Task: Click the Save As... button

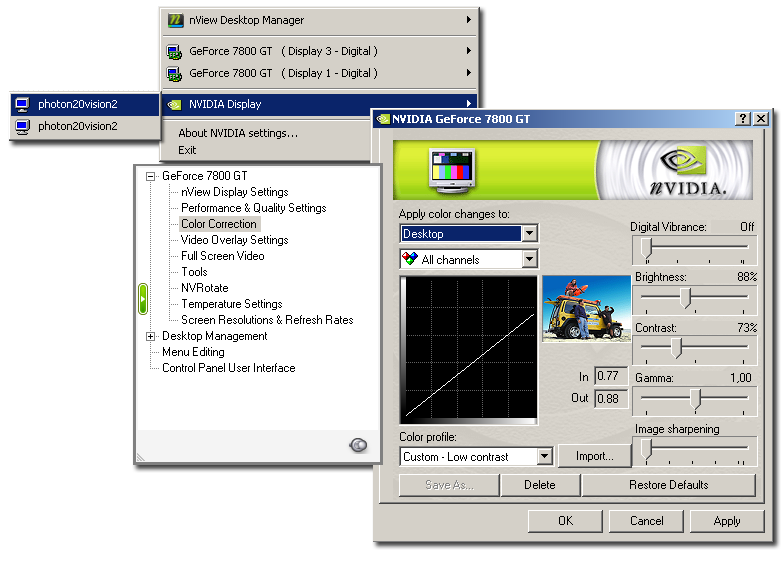Action: tap(449, 485)
